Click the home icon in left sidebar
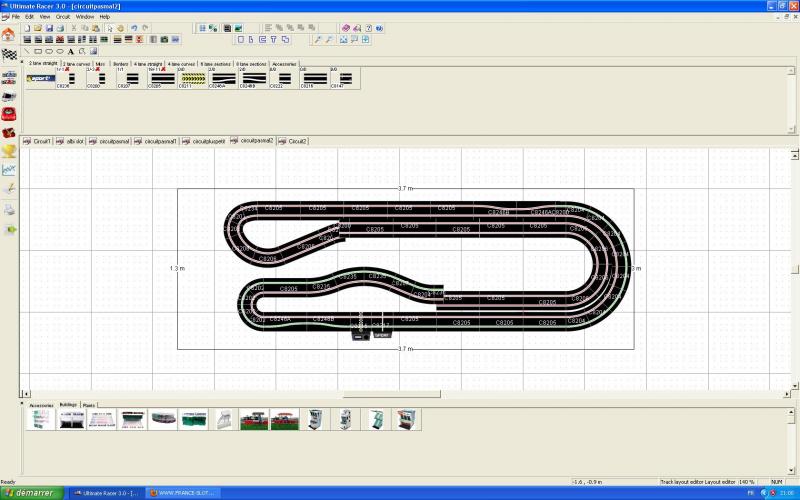800x500 pixels. coord(9,33)
